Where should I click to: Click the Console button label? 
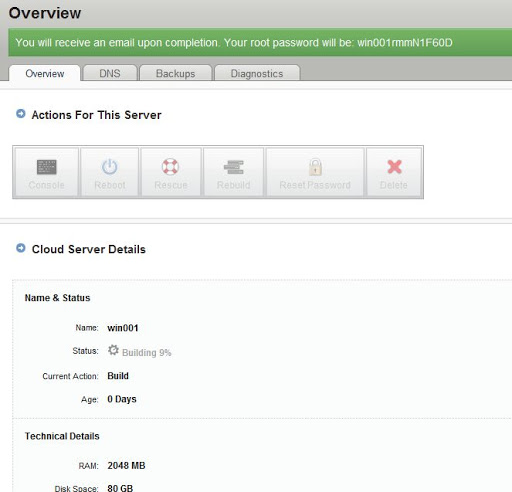click(x=47, y=185)
